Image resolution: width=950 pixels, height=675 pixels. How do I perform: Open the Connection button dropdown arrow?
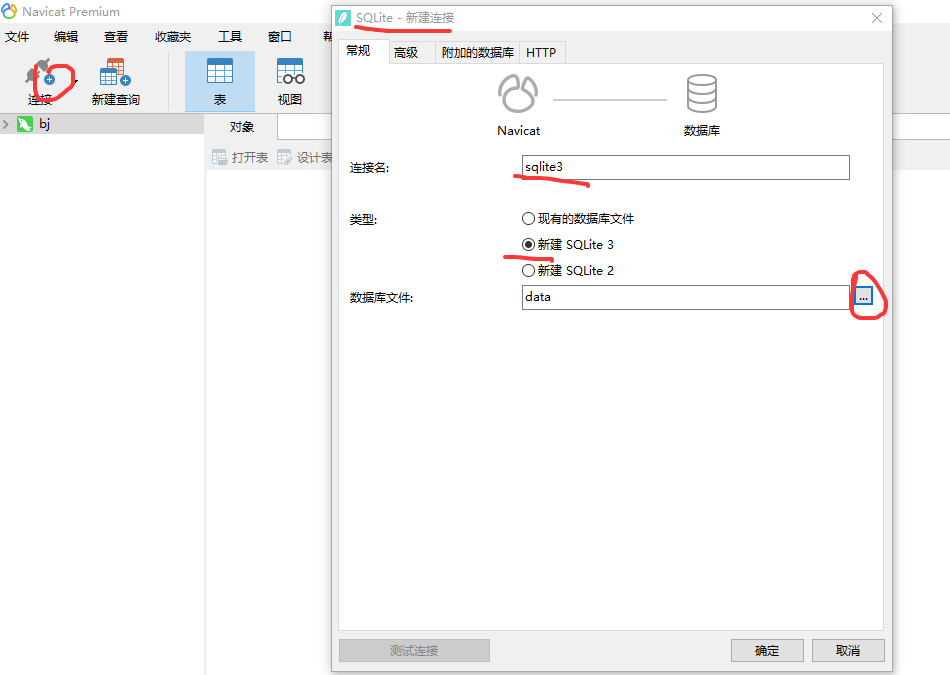pos(75,81)
